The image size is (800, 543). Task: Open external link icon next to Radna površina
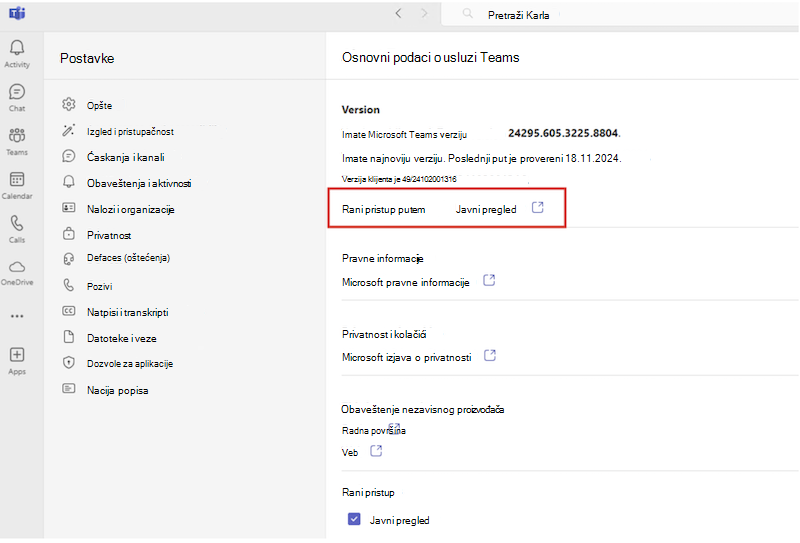(394, 427)
